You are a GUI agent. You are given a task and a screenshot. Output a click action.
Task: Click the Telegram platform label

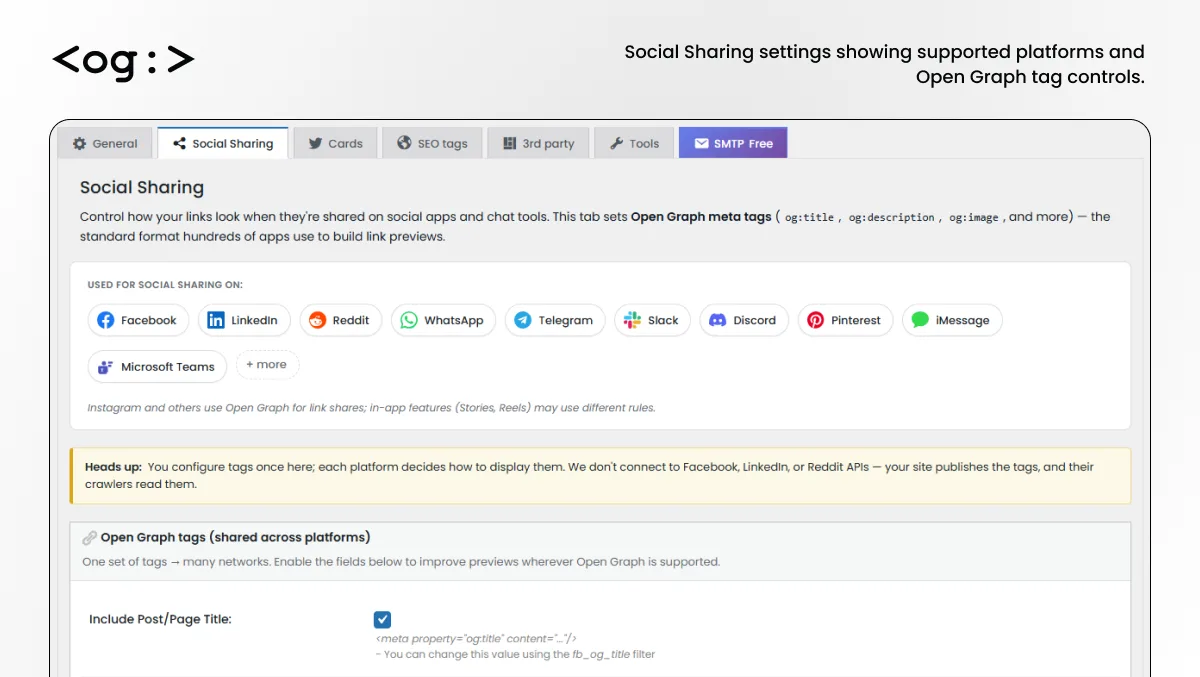point(565,321)
